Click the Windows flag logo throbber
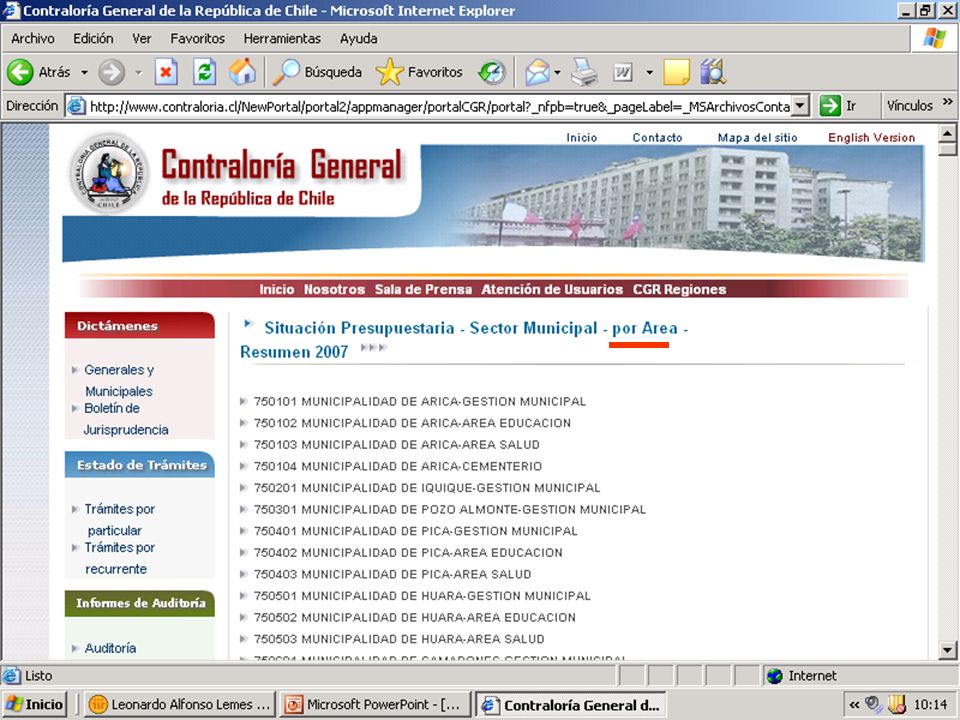The image size is (960, 720). (934, 38)
